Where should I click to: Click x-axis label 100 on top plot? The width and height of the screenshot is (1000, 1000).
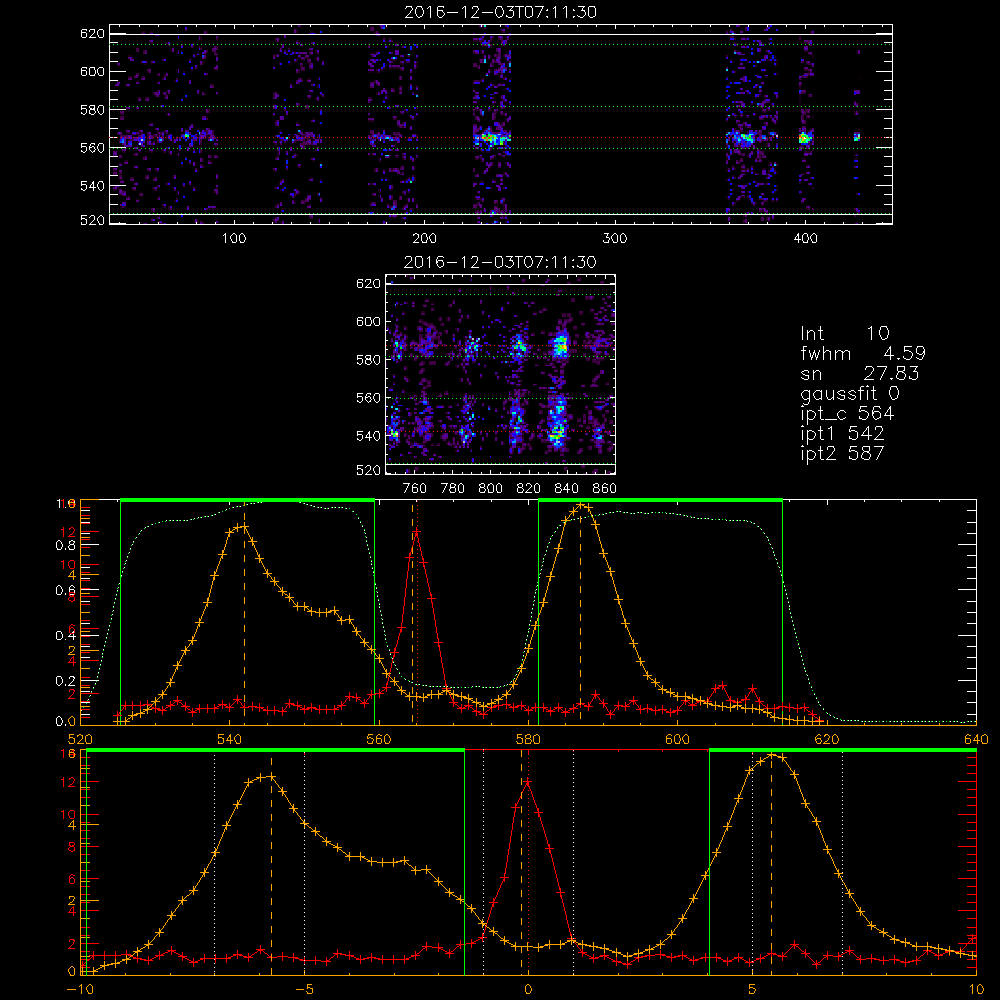click(x=234, y=239)
